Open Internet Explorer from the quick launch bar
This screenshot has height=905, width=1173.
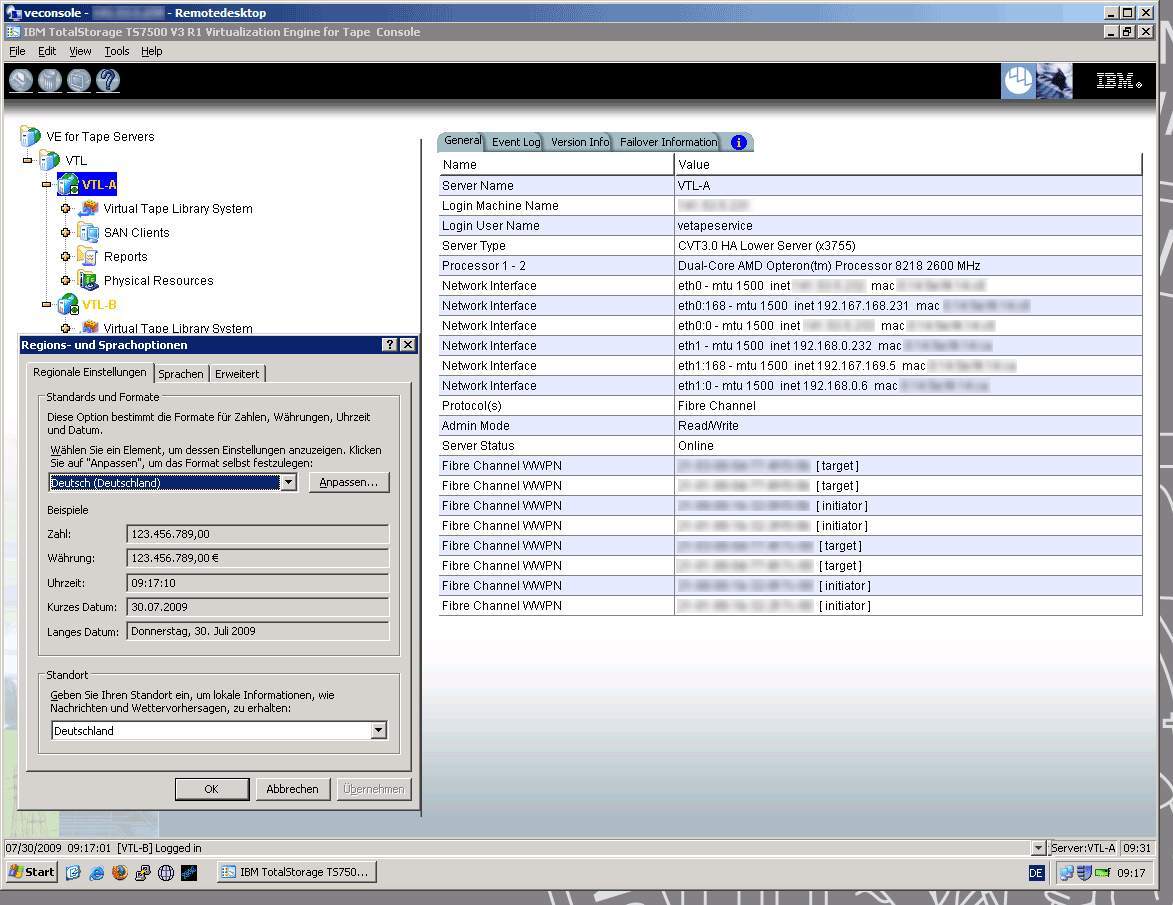(x=96, y=872)
